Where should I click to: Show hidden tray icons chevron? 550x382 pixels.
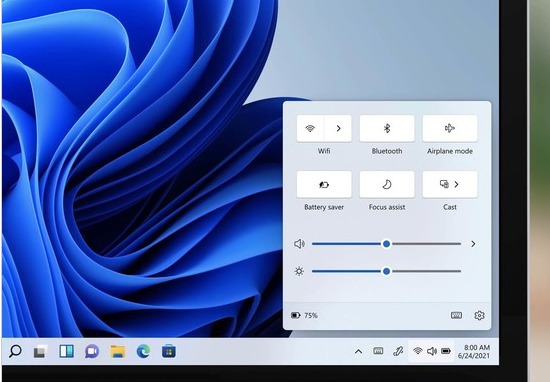(x=358, y=351)
